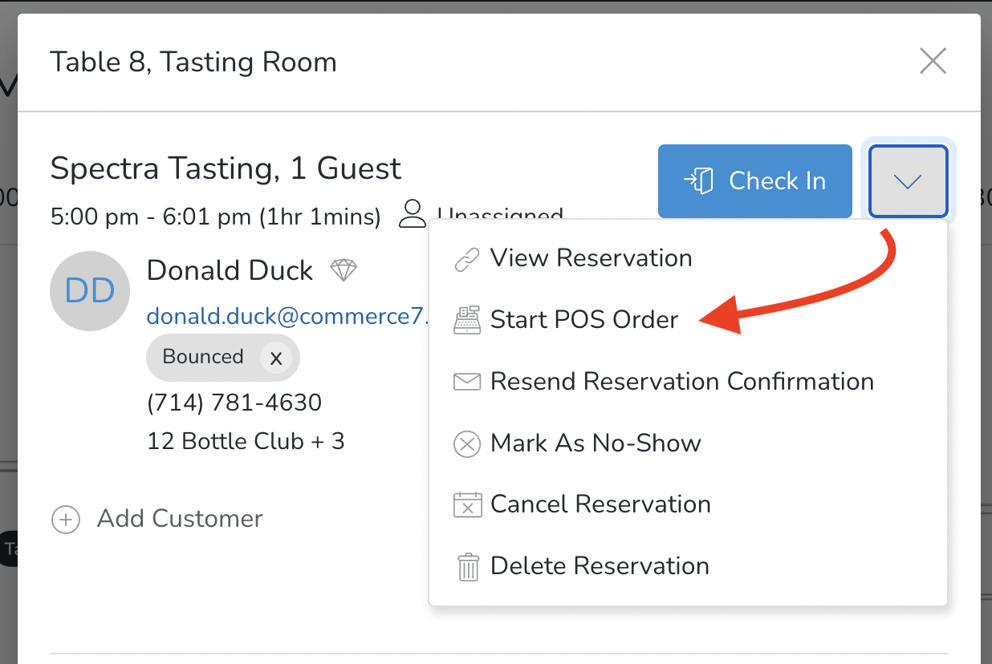This screenshot has height=664, width=992.
Task: Click the cash register icon for POS order
Action: (x=467, y=320)
